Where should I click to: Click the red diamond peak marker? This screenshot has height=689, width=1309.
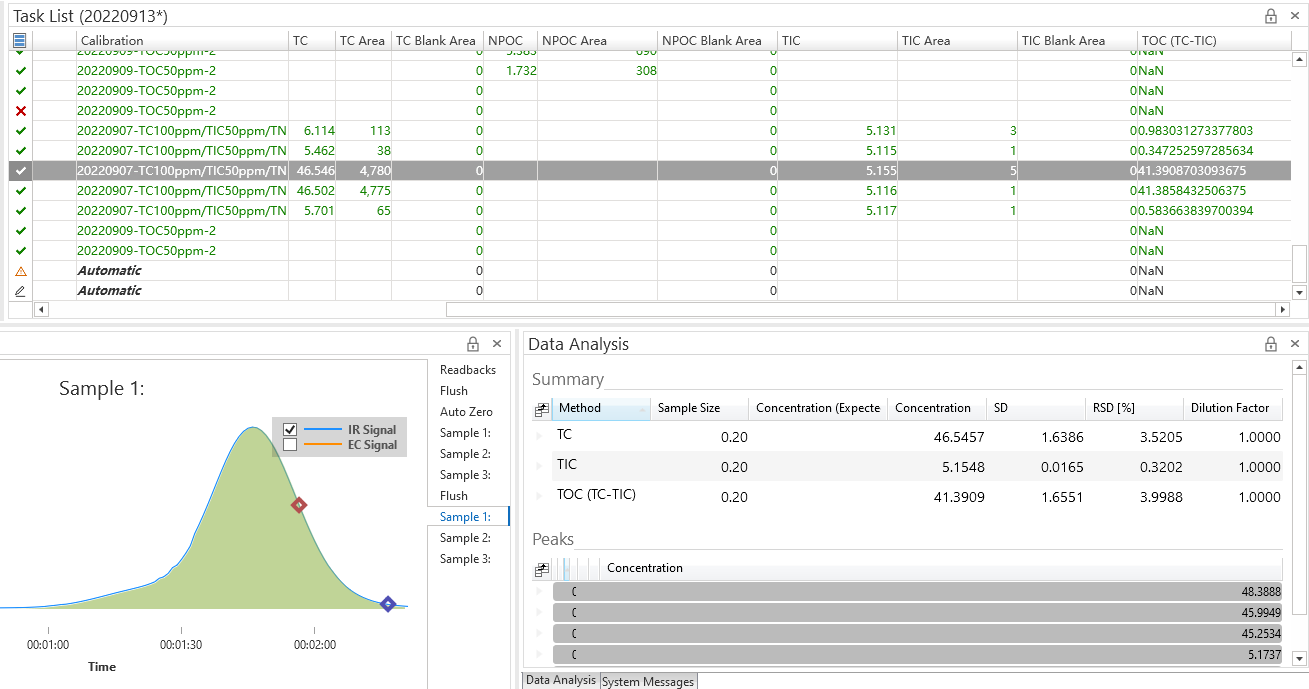298,505
